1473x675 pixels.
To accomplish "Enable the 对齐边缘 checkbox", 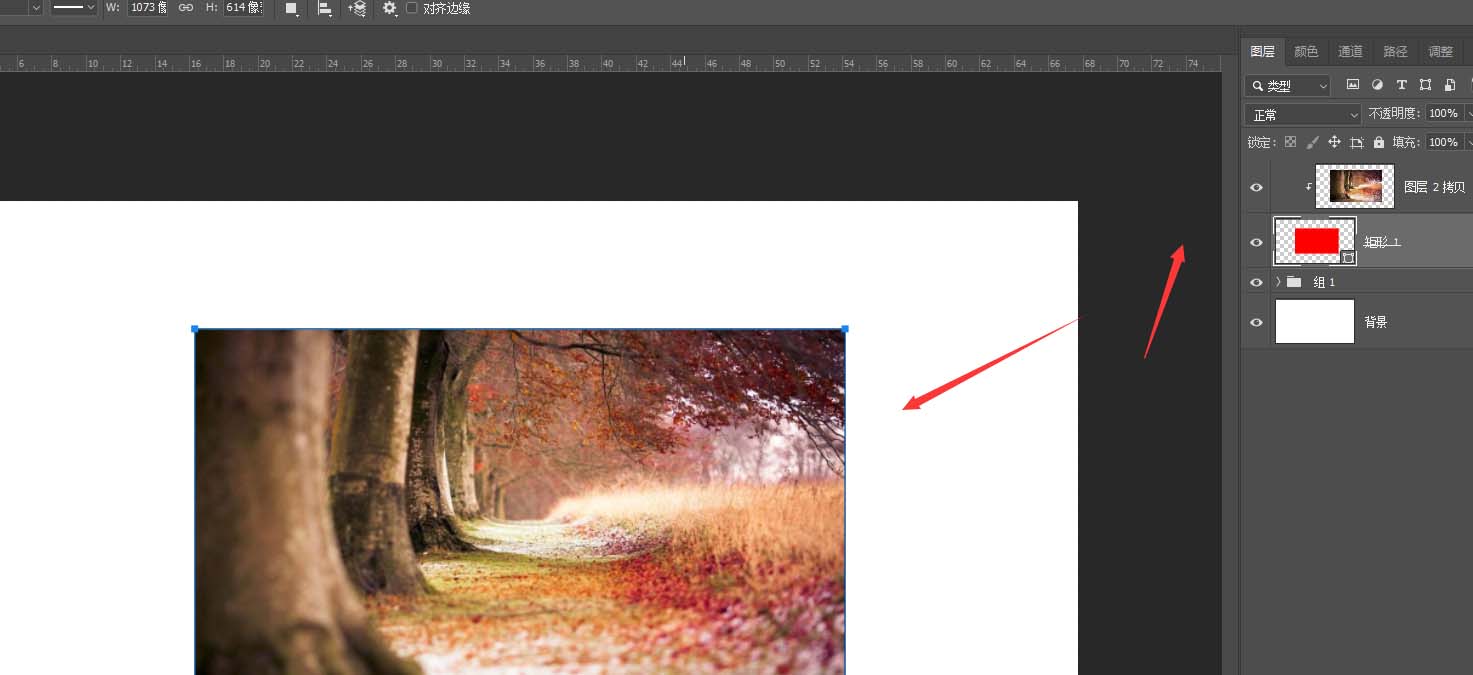I will pyautogui.click(x=411, y=8).
